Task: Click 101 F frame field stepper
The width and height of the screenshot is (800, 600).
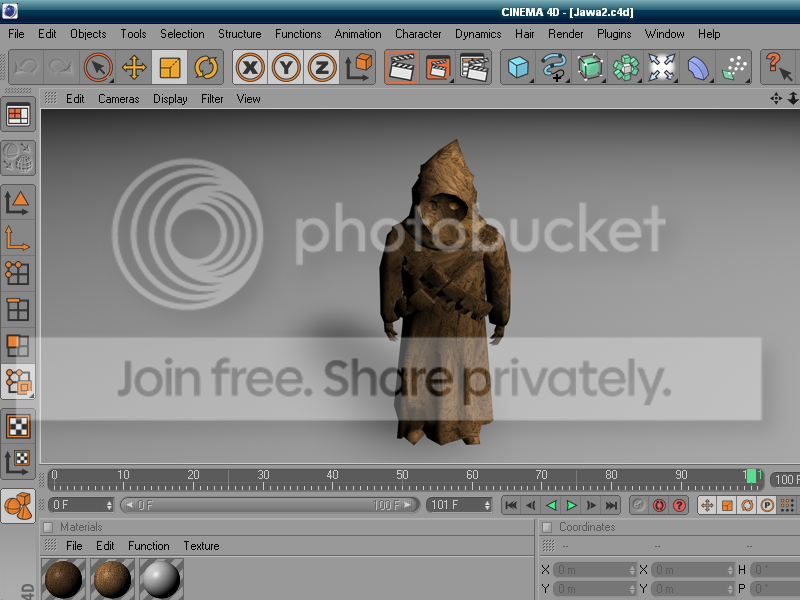Action: (487, 505)
